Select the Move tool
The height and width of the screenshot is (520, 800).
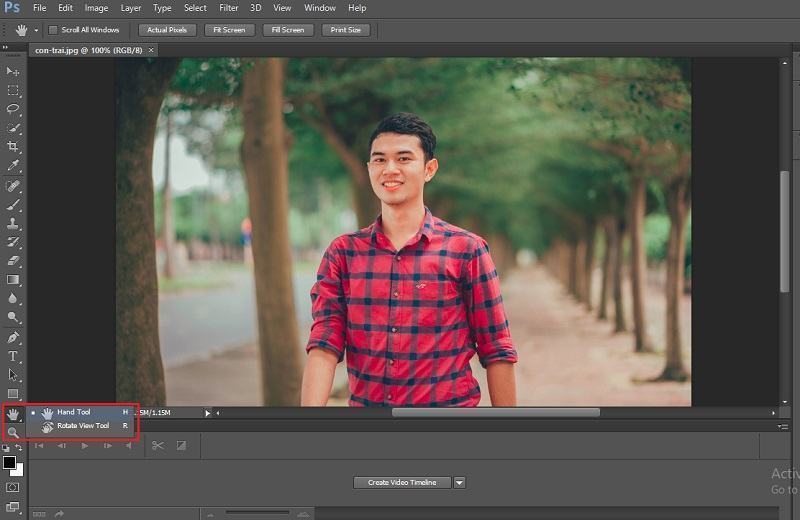click(13, 71)
